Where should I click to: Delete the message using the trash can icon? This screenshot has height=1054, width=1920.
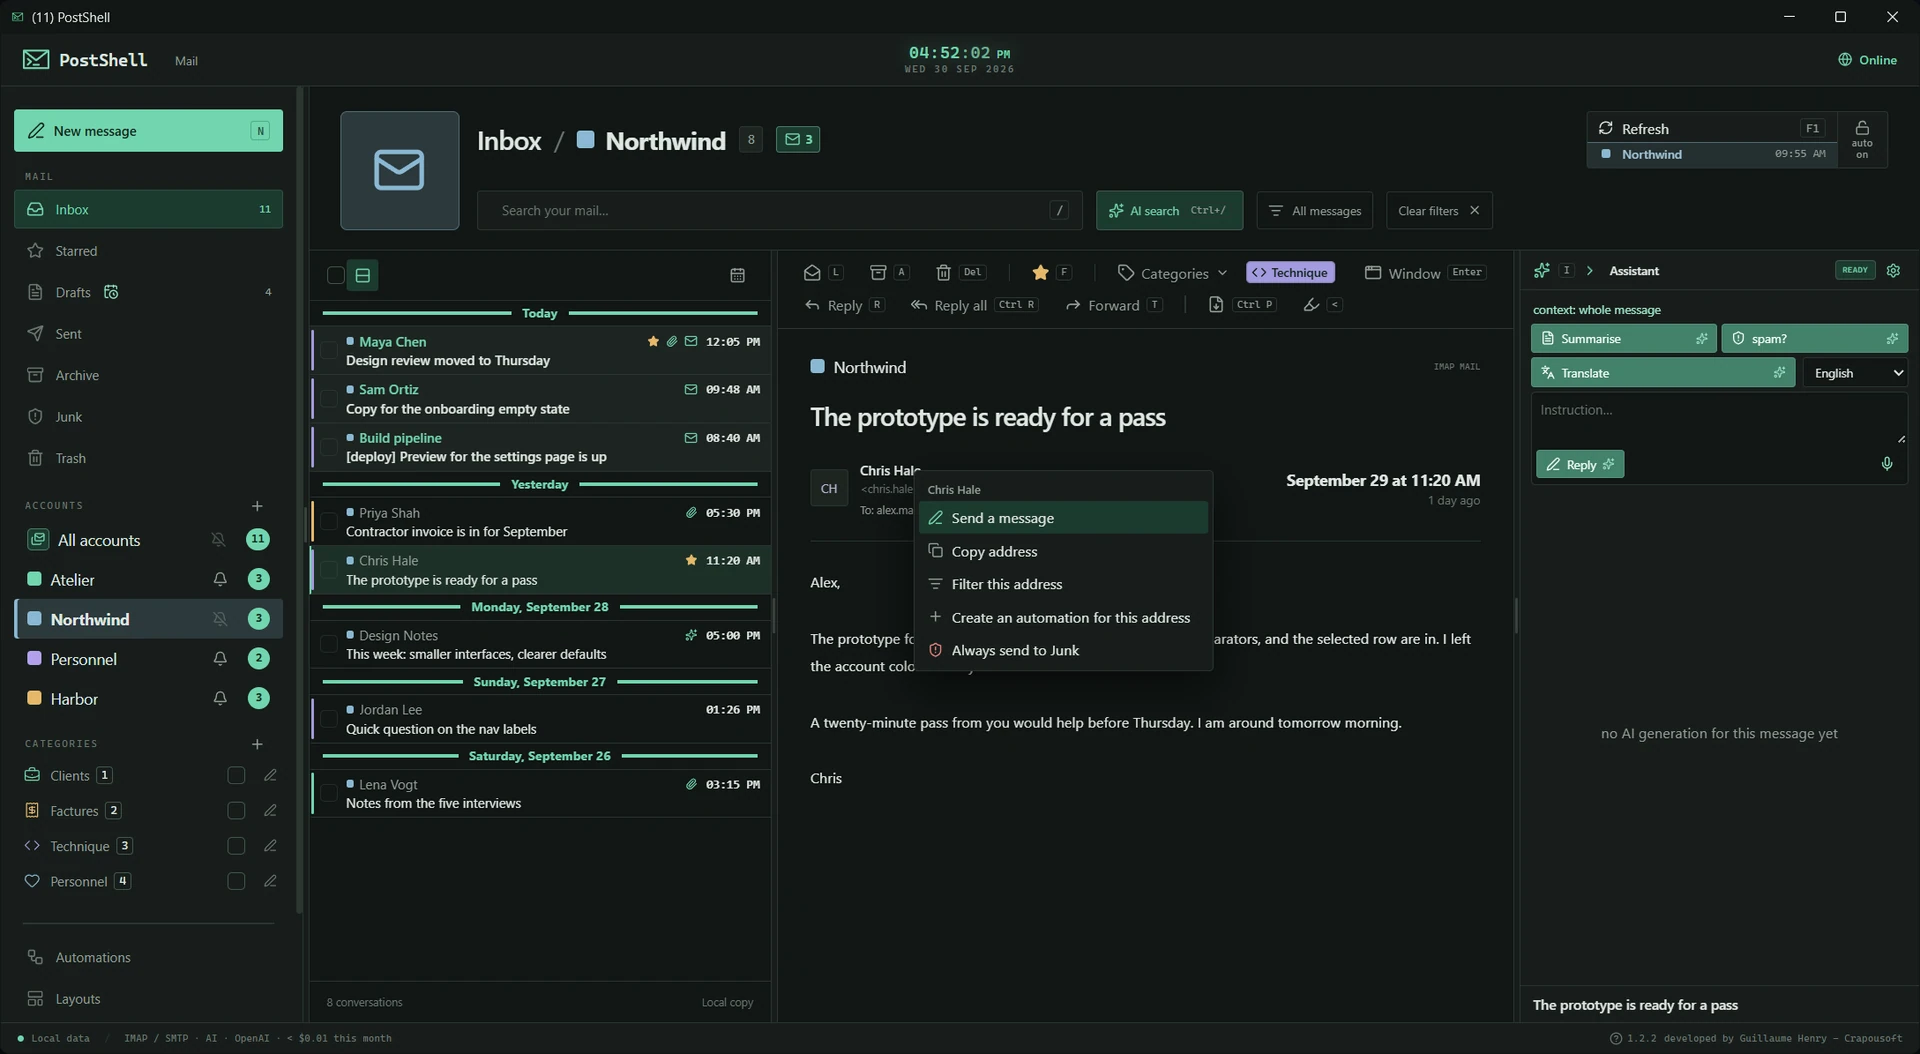943,273
